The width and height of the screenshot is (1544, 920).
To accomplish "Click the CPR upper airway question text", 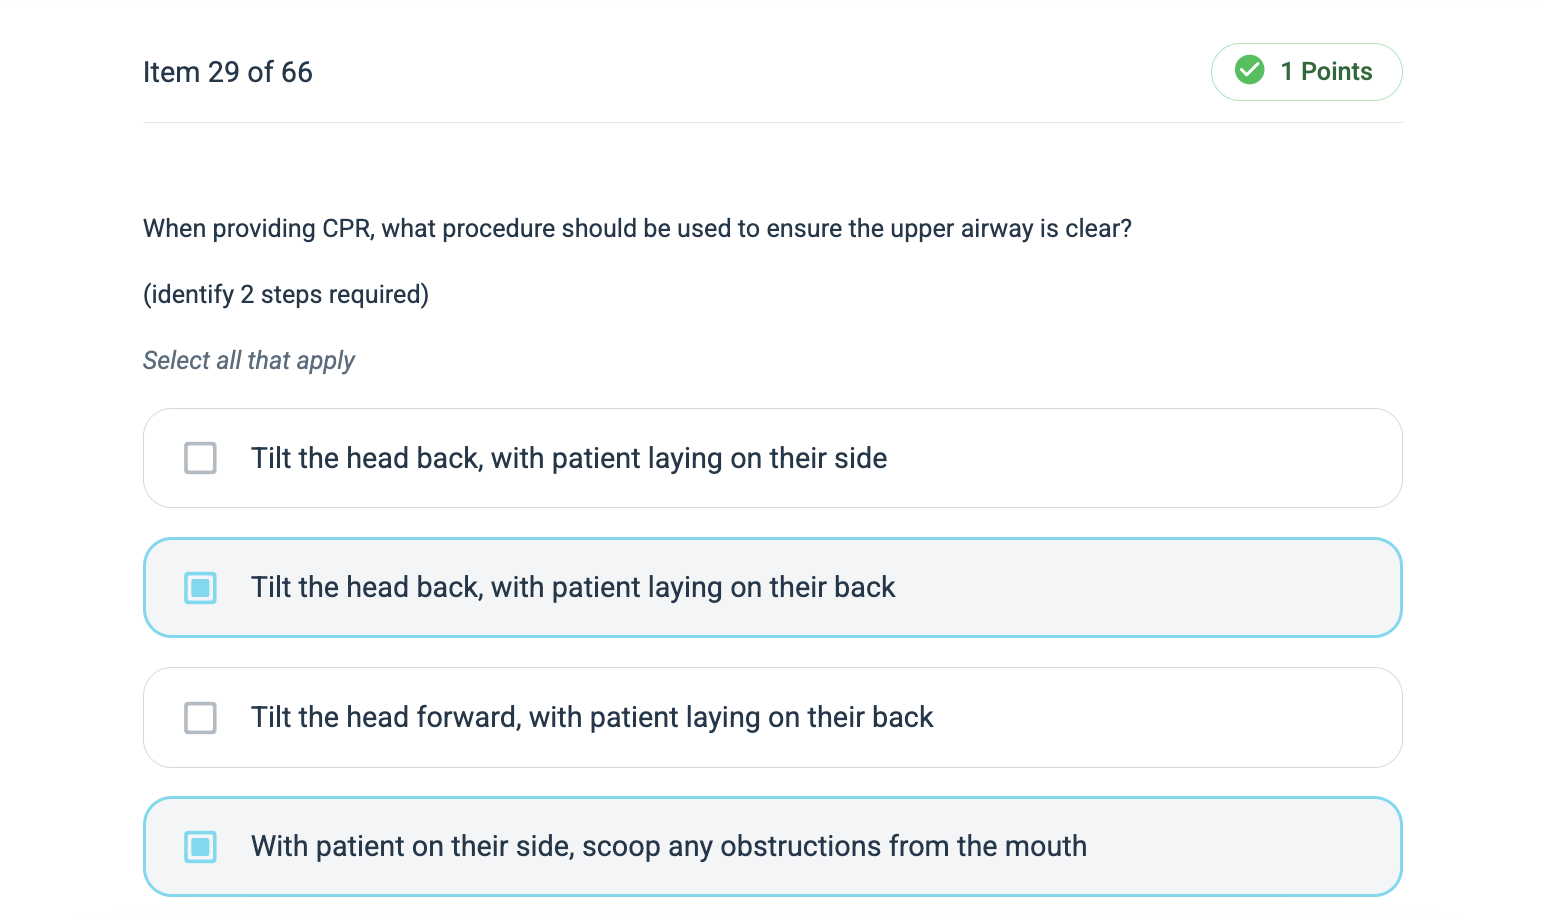I will coord(637,229).
